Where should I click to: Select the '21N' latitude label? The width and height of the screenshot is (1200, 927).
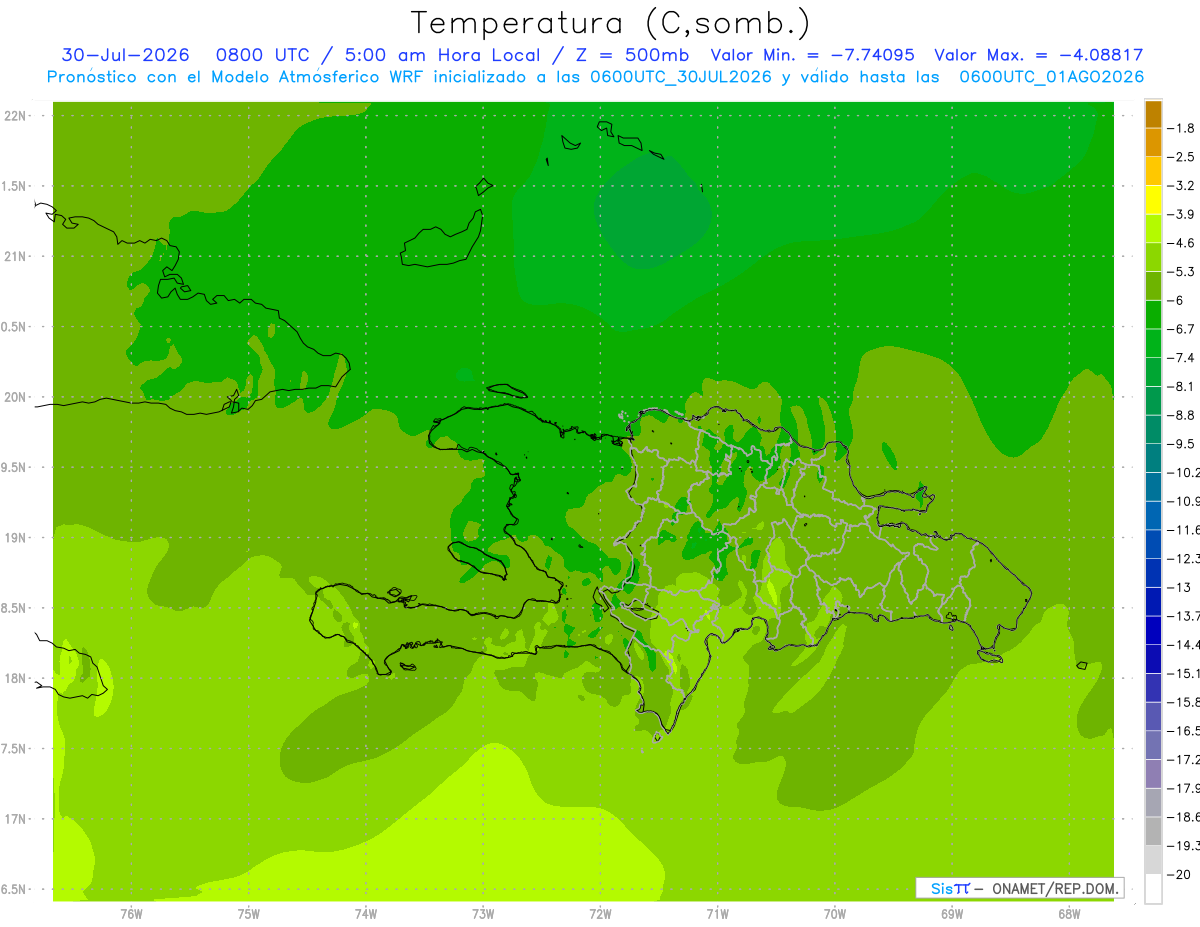(x=16, y=257)
